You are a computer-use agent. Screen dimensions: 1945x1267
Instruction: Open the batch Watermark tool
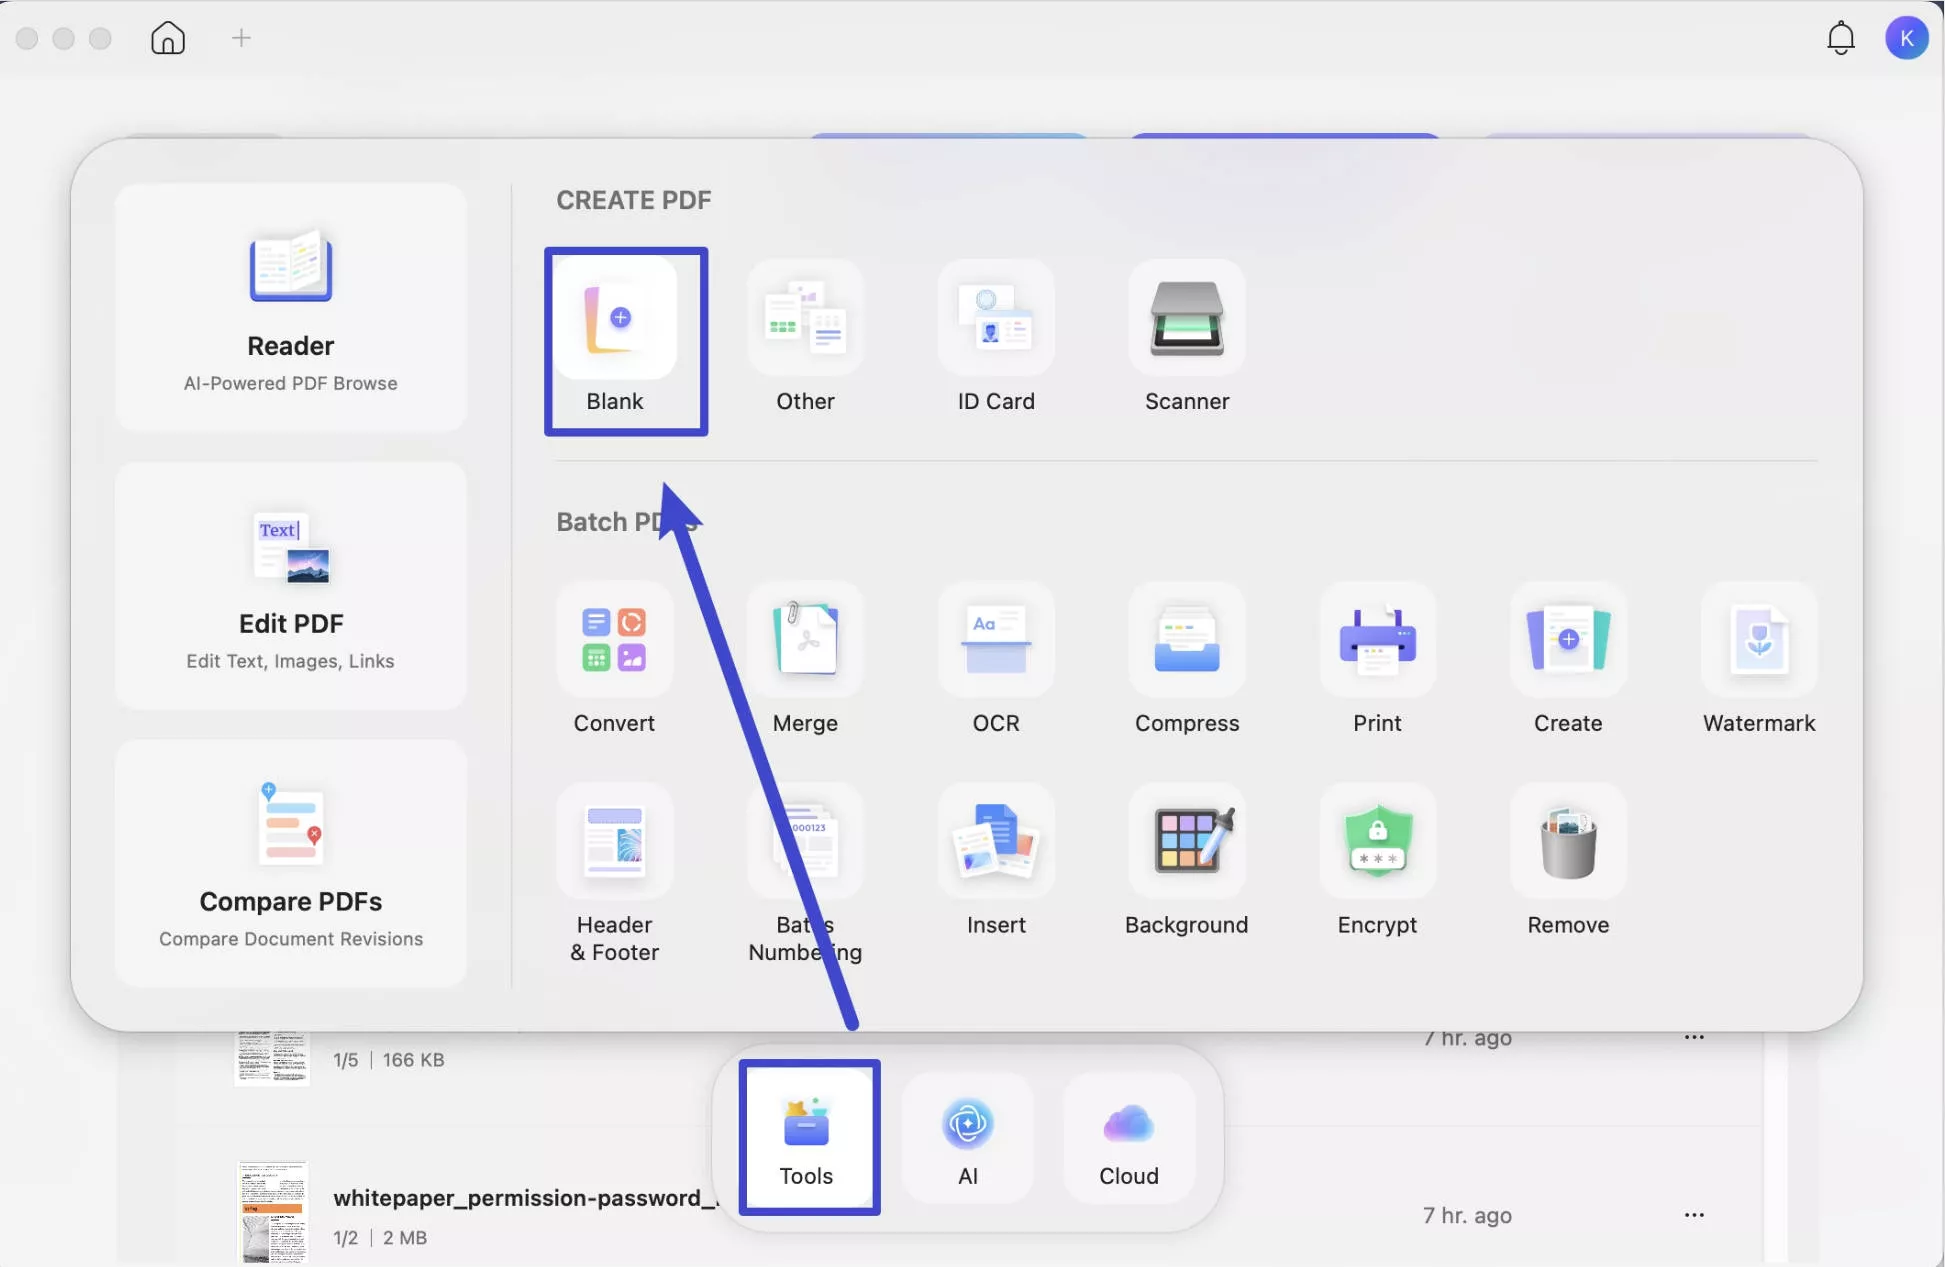click(1758, 641)
